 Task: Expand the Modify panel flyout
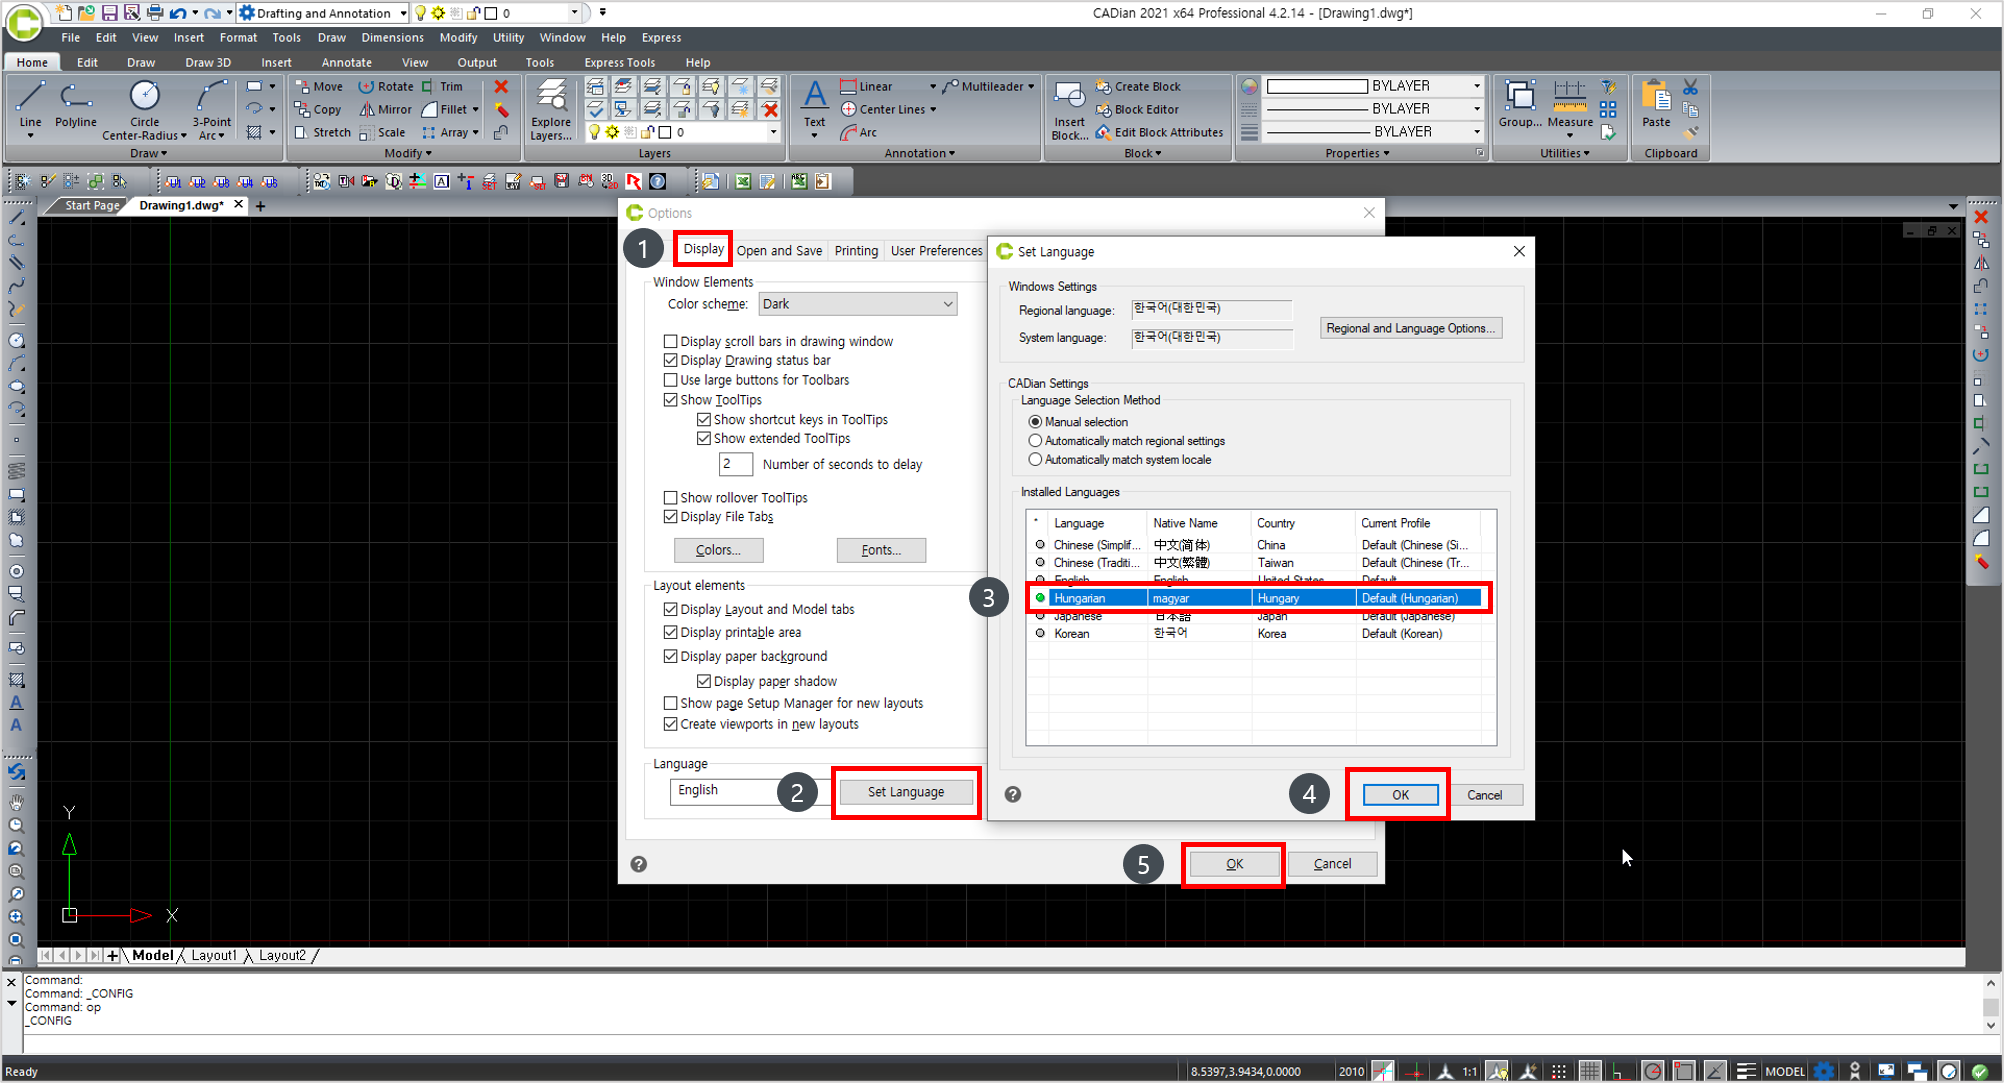[x=408, y=154]
